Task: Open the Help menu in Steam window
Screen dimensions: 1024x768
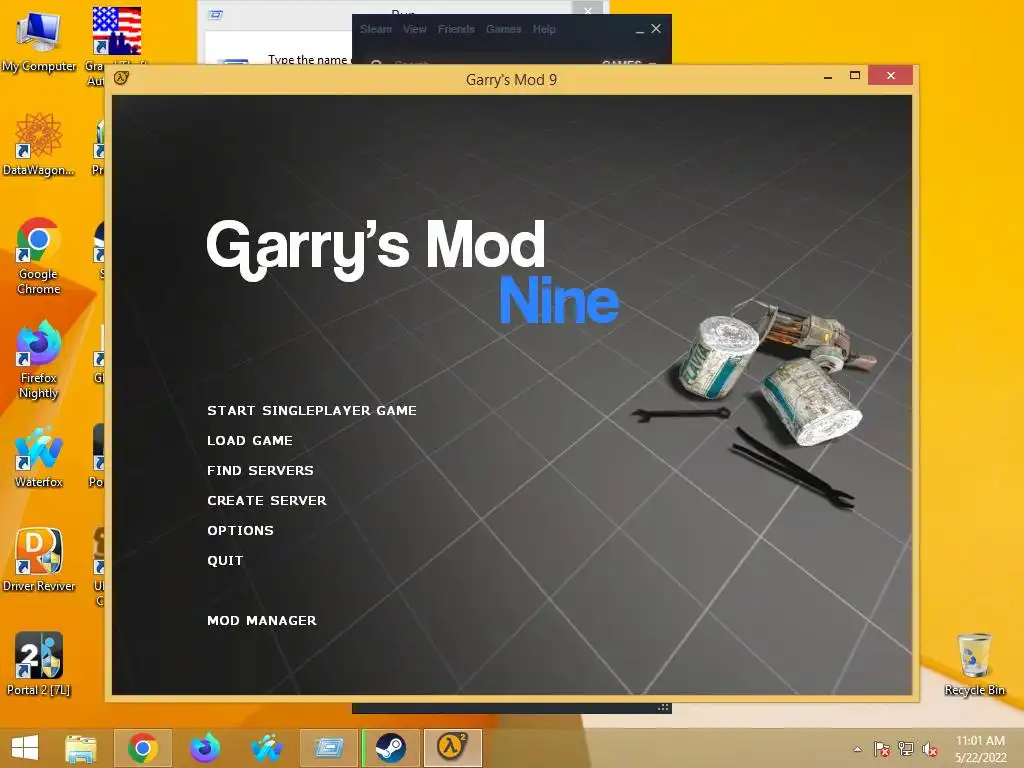Action: pos(543,29)
